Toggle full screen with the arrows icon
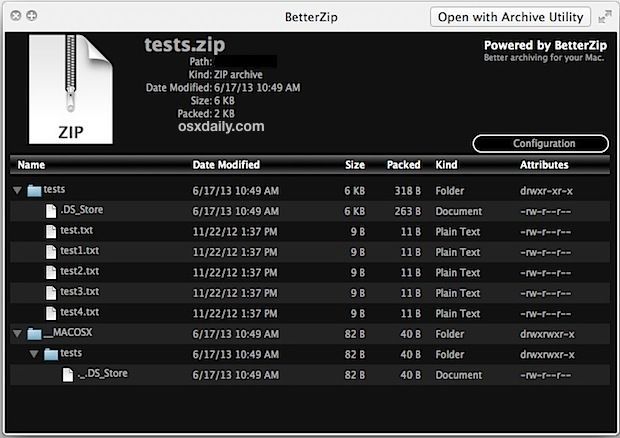This screenshot has width=620, height=438. pyautogui.click(x=605, y=17)
